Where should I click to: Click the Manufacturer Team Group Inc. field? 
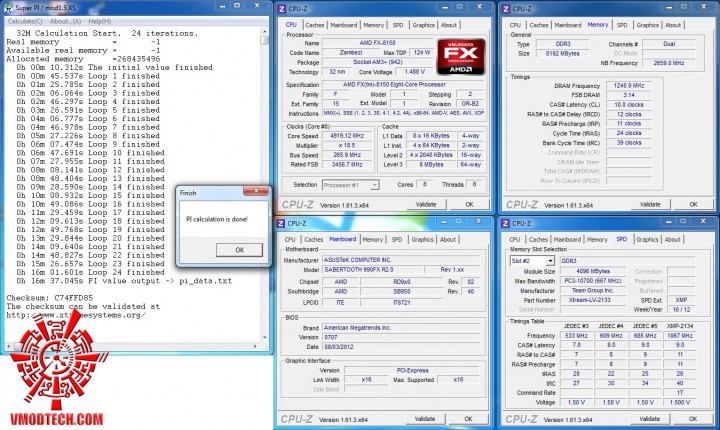(x=593, y=290)
